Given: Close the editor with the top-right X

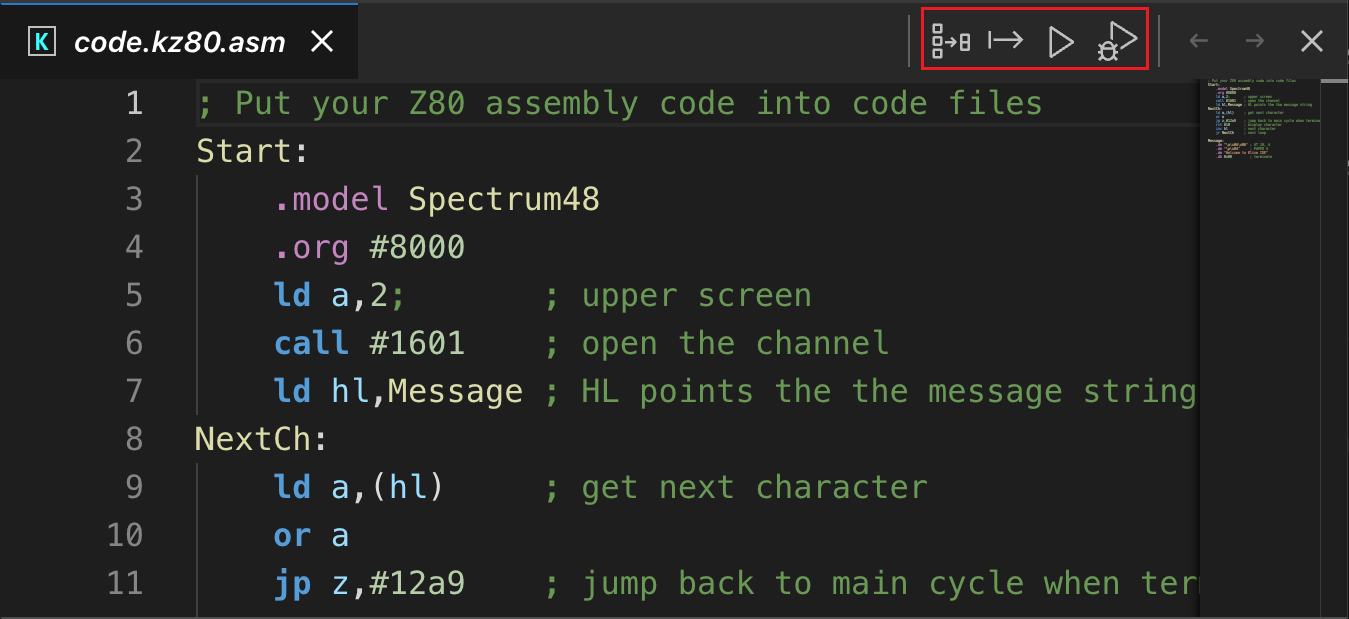Looking at the screenshot, I should (x=1311, y=41).
